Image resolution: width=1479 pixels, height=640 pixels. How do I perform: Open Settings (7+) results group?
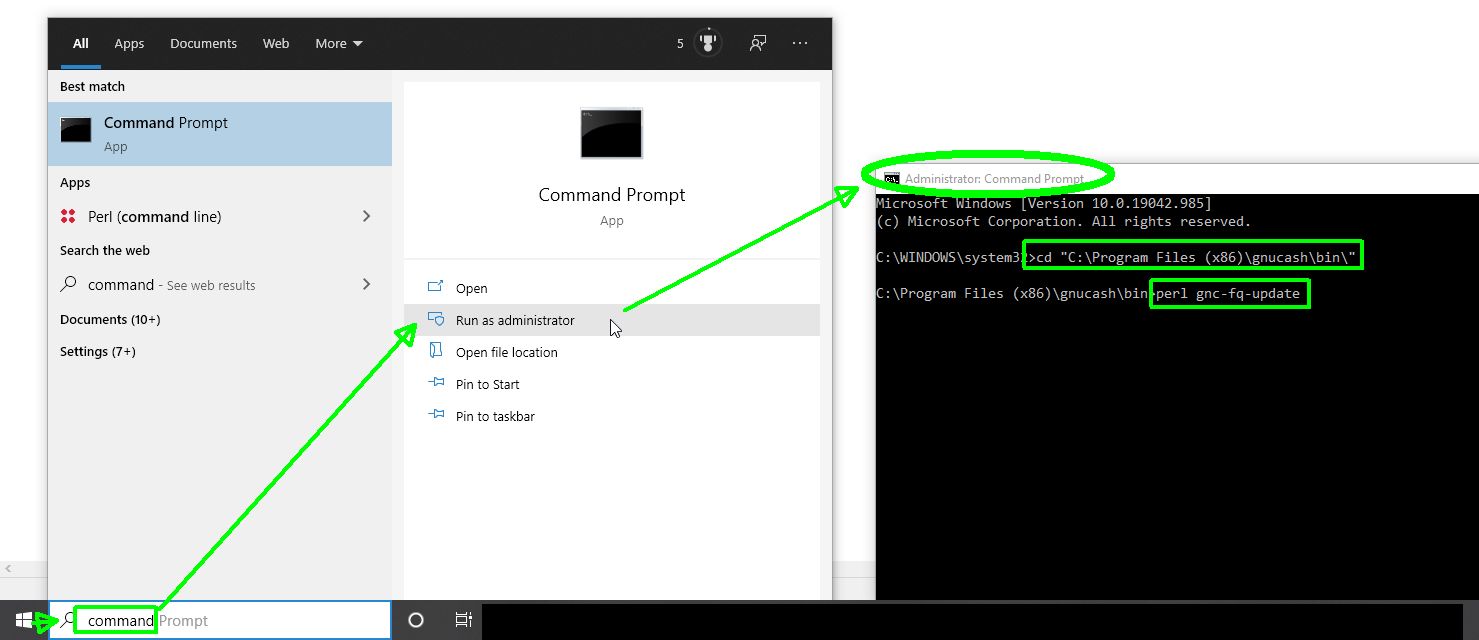[x=98, y=351]
